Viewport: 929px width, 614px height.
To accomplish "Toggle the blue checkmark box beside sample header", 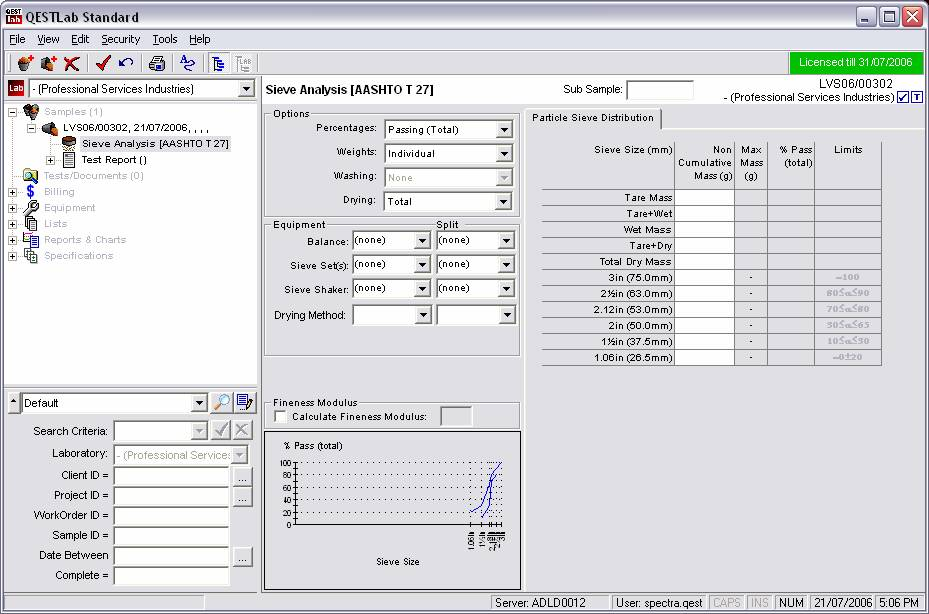I will tap(903, 97).
